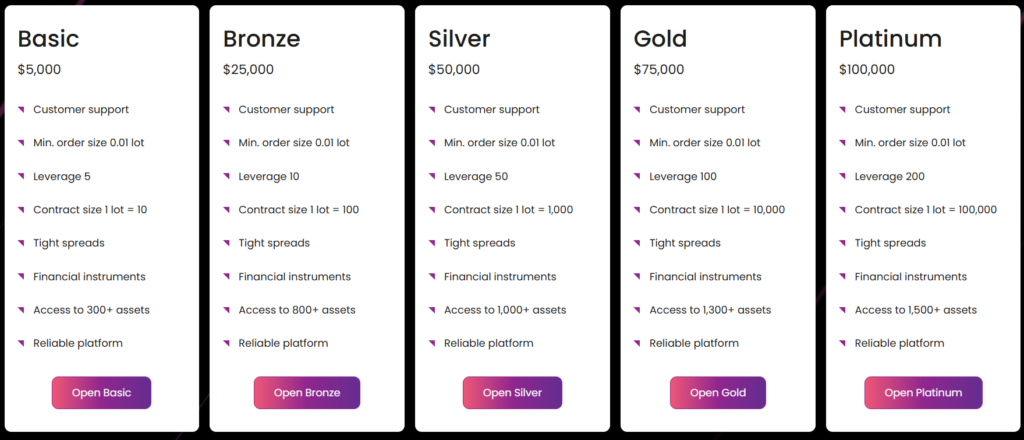Click the $75,000 Gold price

(x=659, y=70)
